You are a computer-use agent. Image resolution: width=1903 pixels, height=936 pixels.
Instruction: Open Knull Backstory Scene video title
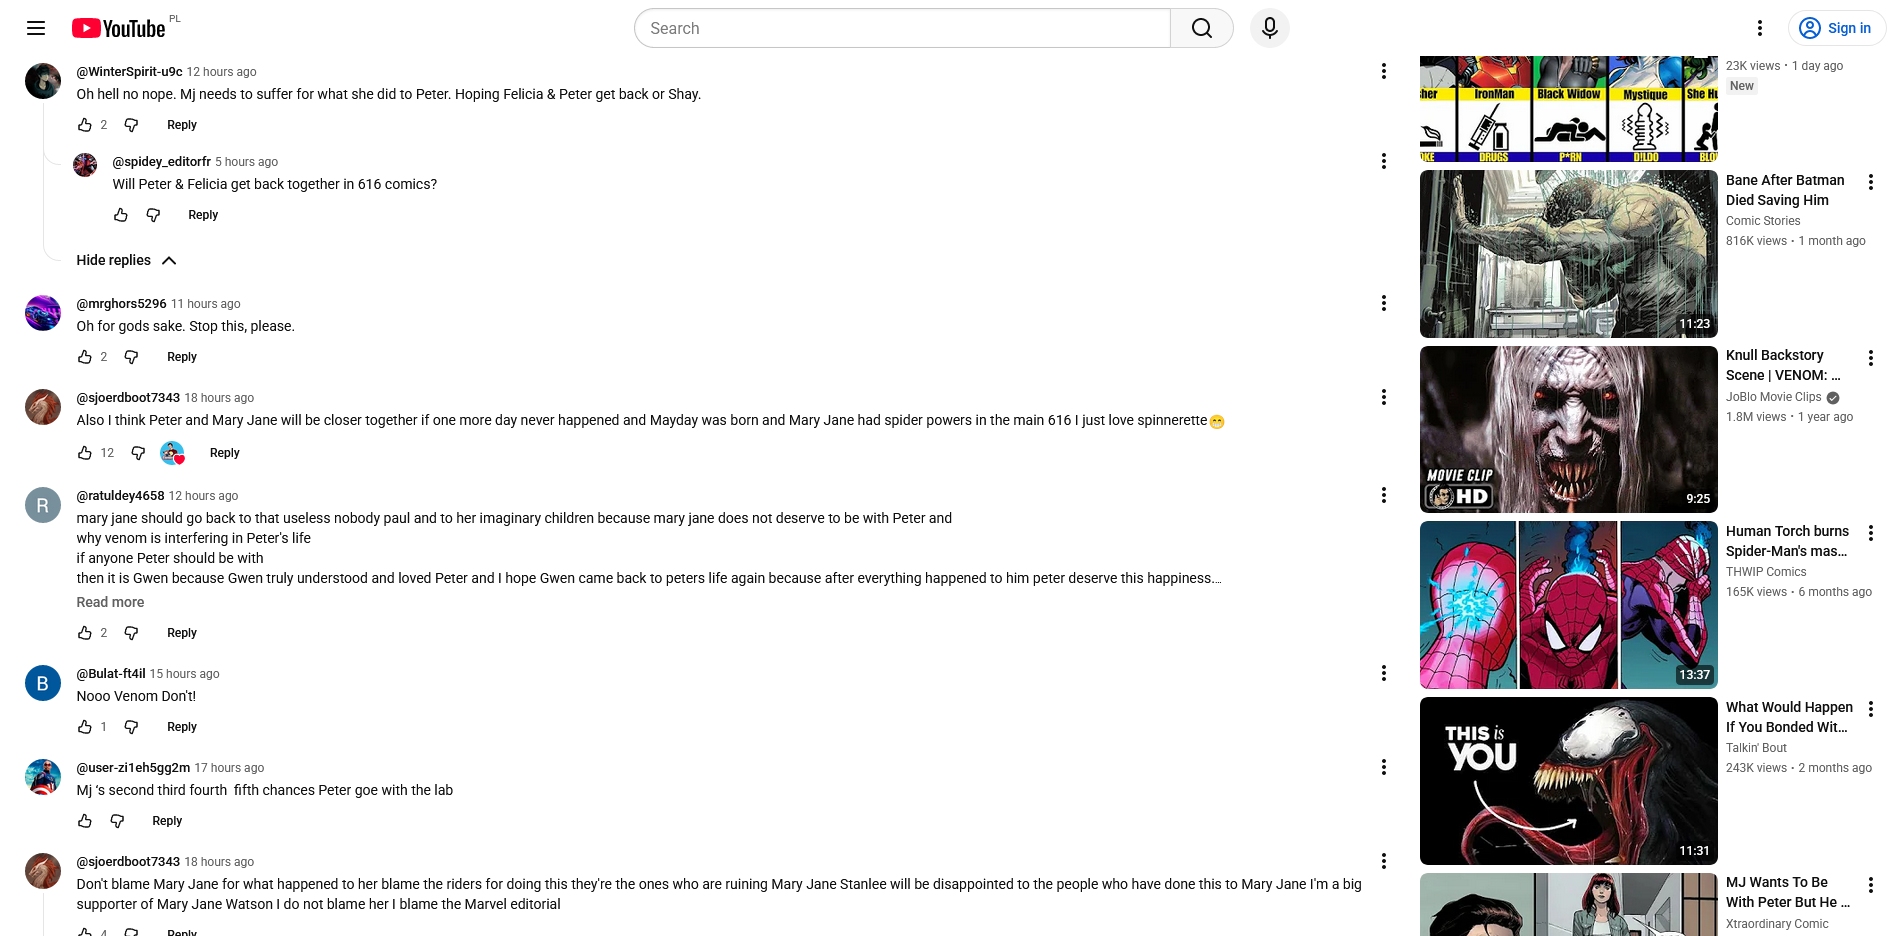pos(1783,365)
